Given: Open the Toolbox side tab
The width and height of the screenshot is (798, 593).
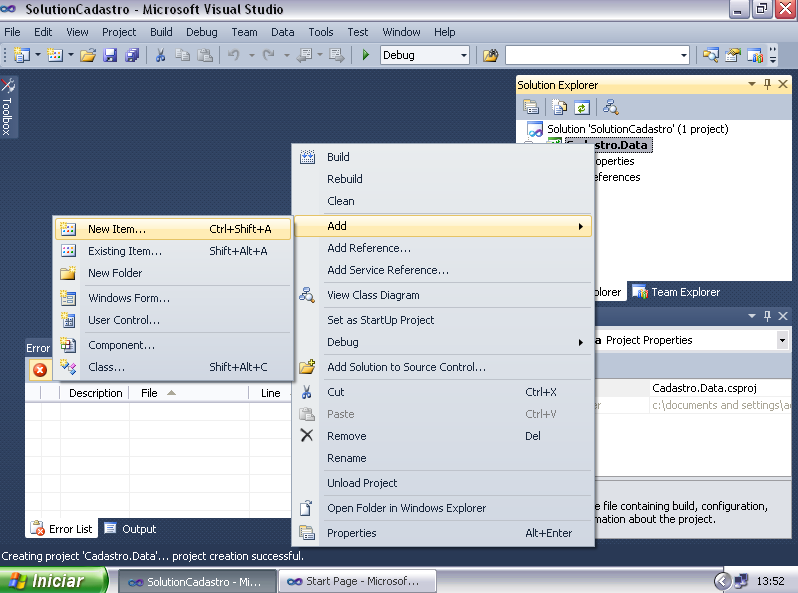Looking at the screenshot, I should (x=8, y=107).
